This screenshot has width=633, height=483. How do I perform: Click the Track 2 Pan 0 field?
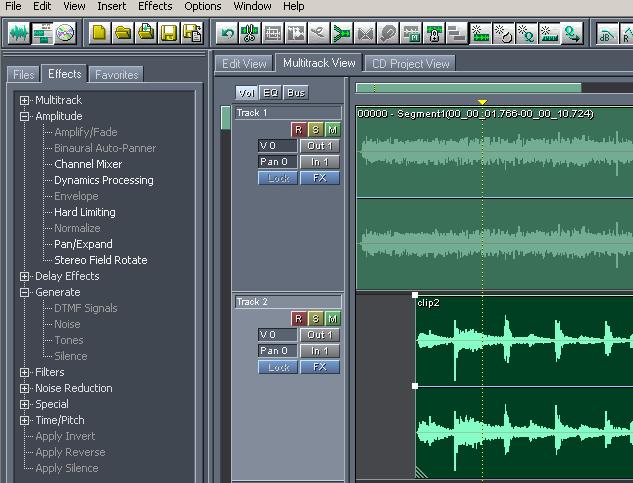(x=278, y=351)
